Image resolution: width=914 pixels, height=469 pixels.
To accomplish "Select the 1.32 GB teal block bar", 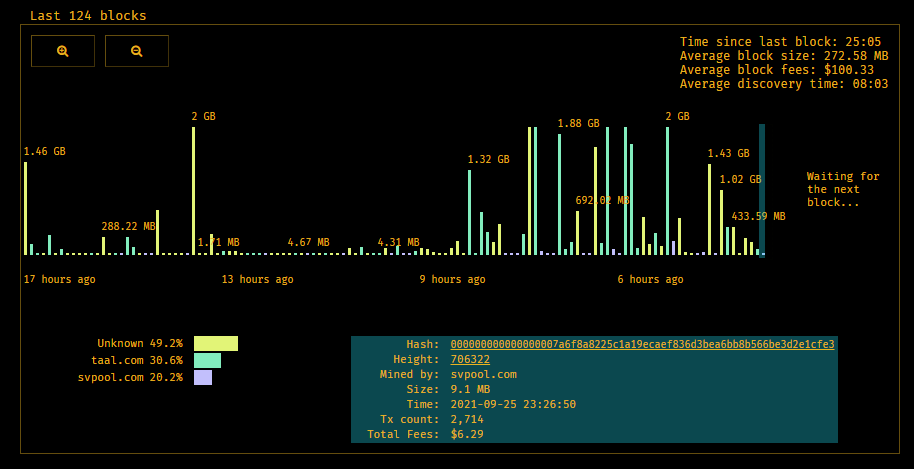I will (469, 213).
